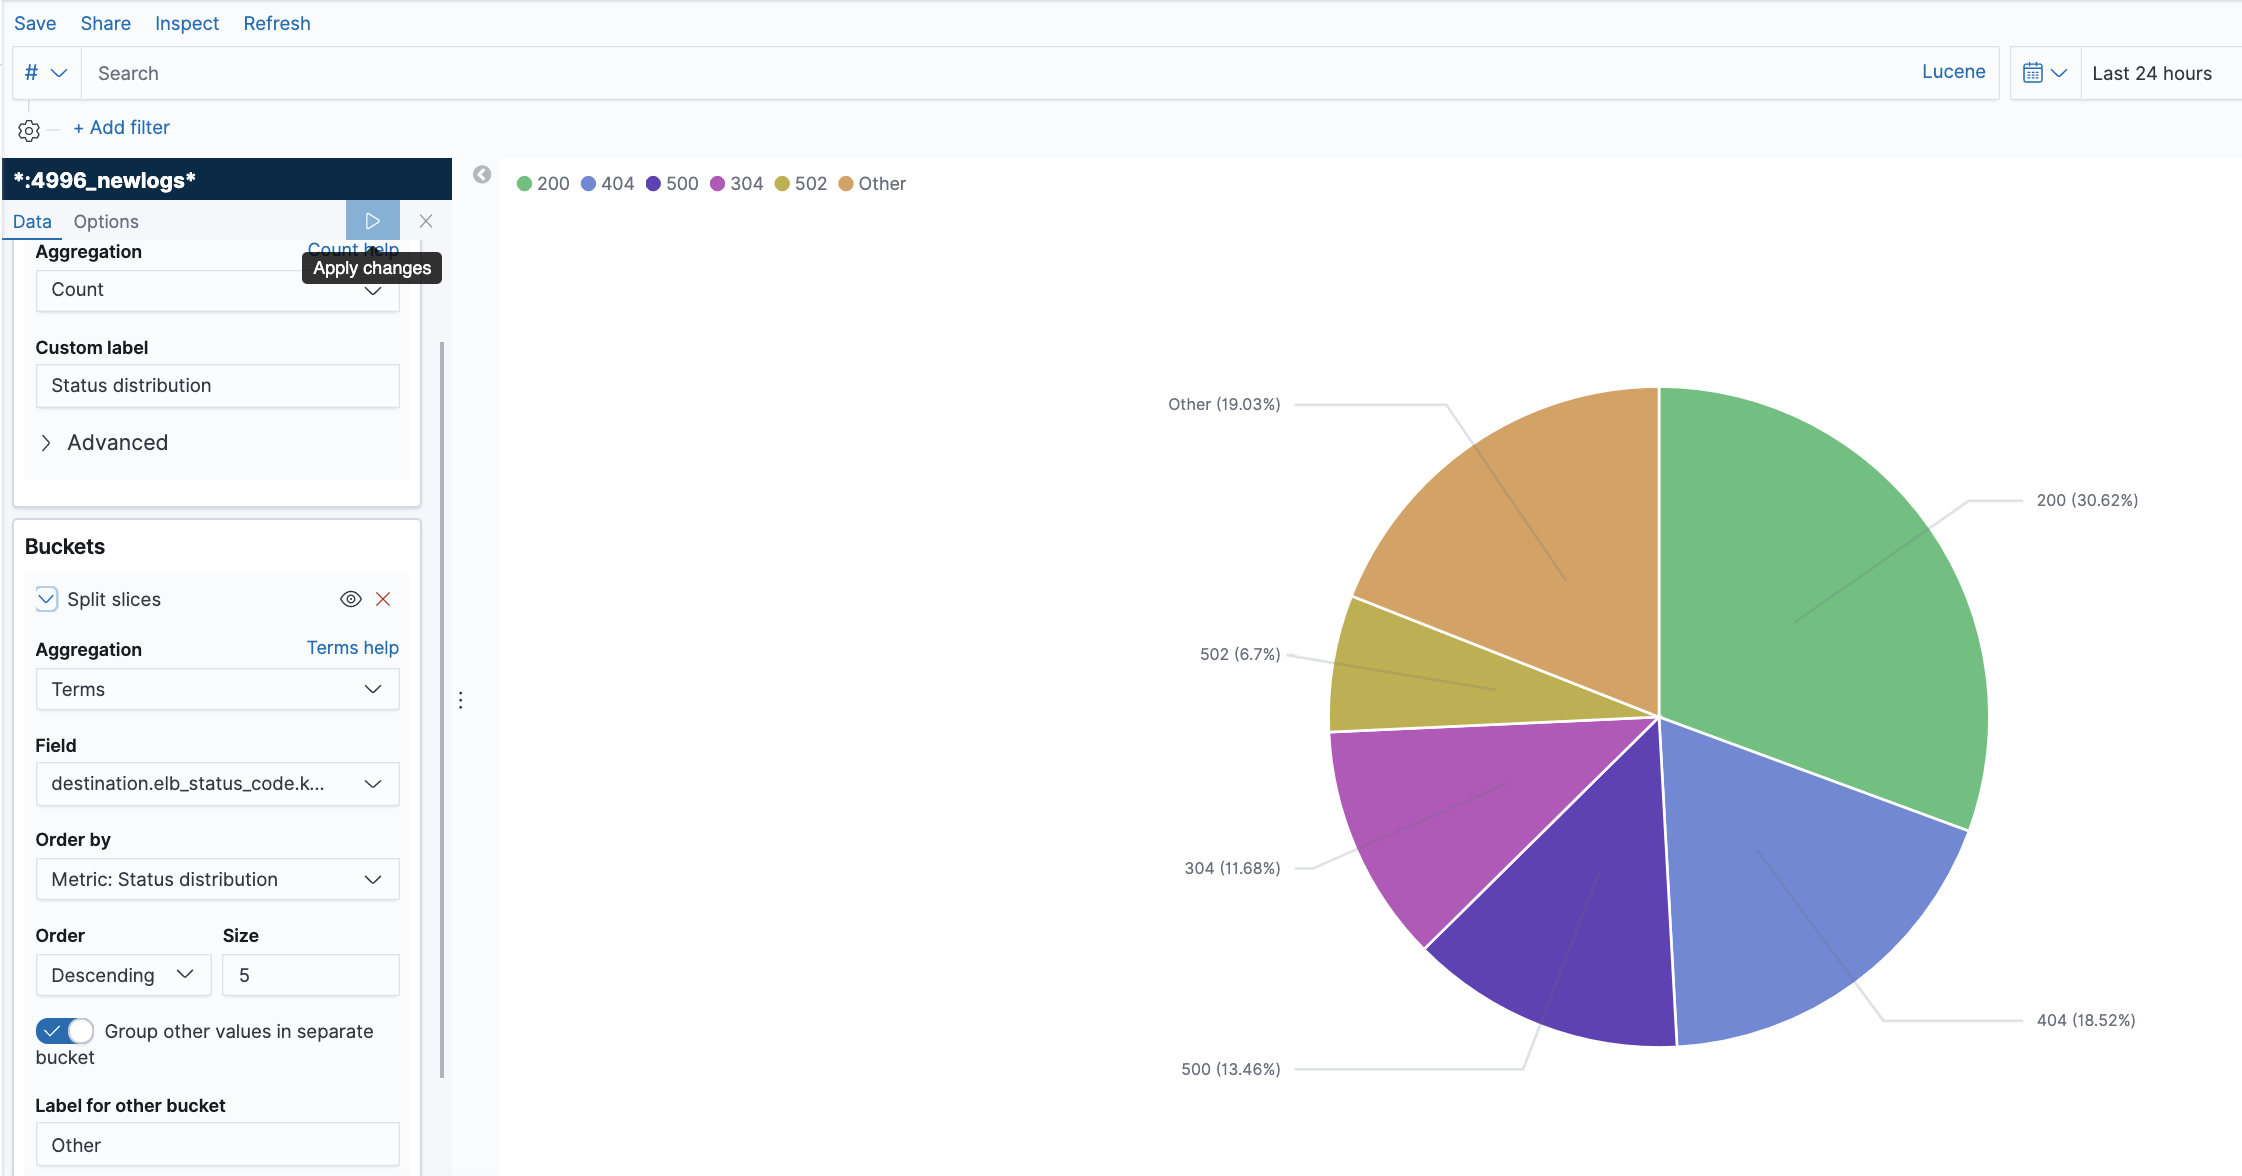Open the Order by dropdown

point(217,879)
